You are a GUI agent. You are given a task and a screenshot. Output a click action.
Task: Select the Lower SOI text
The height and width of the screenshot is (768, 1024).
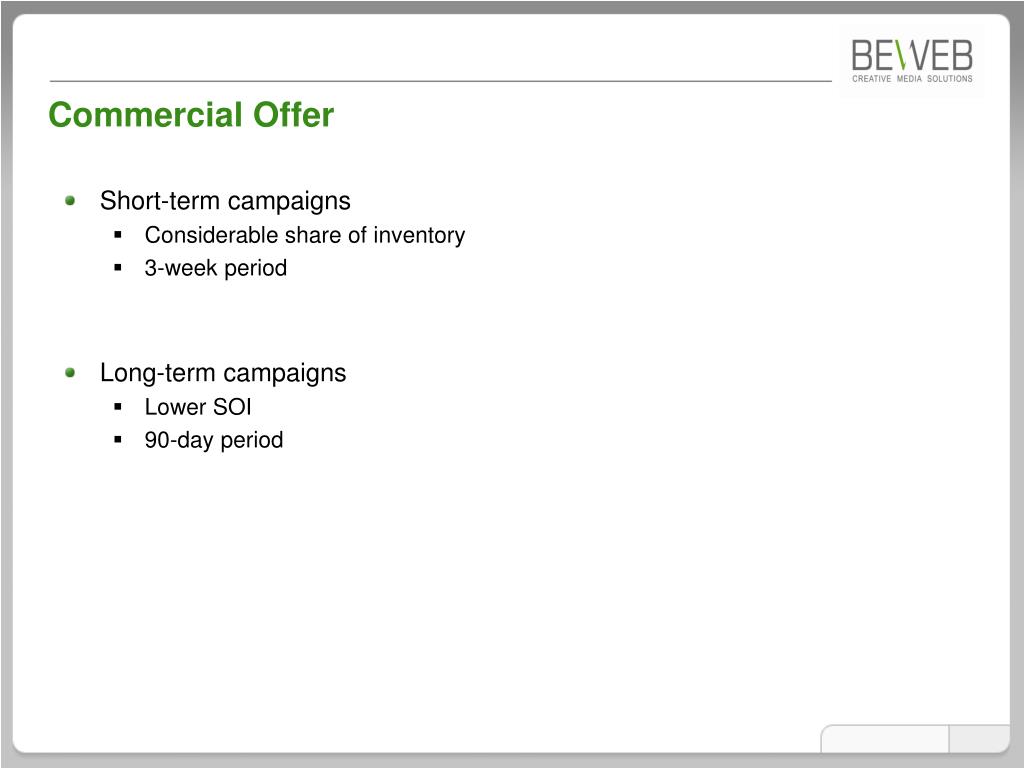[198, 407]
